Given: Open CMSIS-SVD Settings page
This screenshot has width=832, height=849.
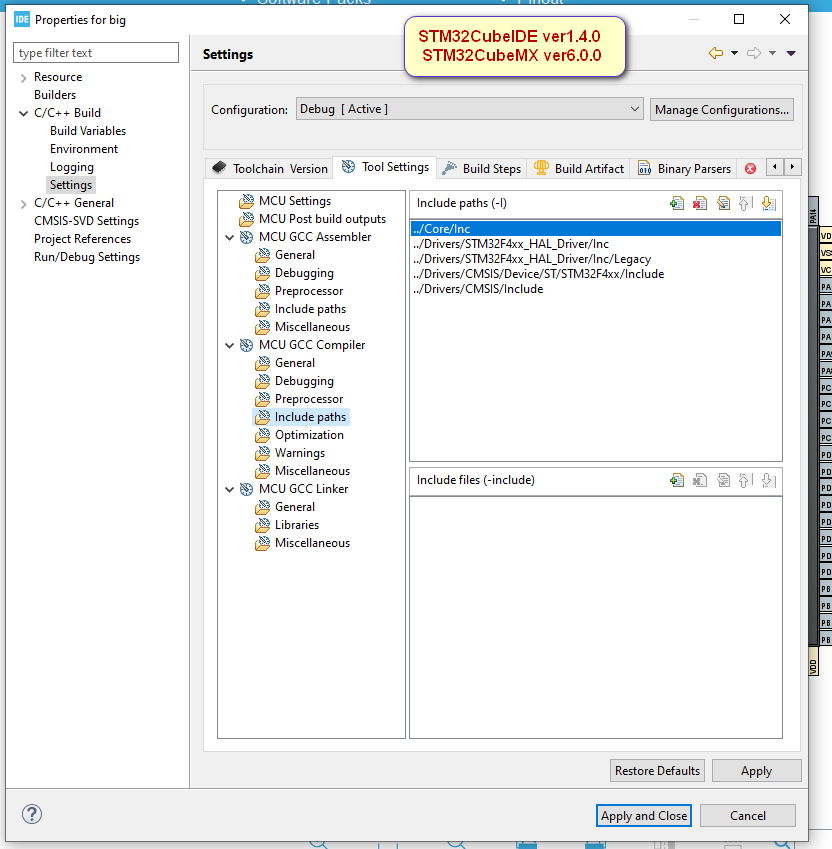Looking at the screenshot, I should tap(86, 221).
